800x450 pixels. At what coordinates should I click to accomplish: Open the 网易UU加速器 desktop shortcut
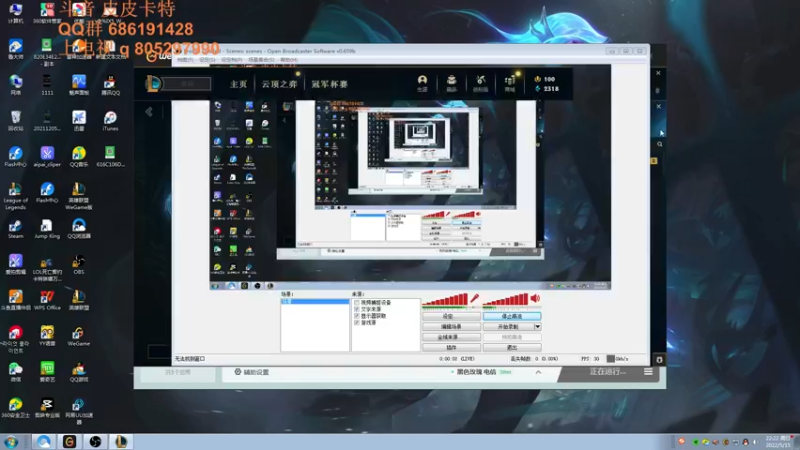(x=79, y=411)
